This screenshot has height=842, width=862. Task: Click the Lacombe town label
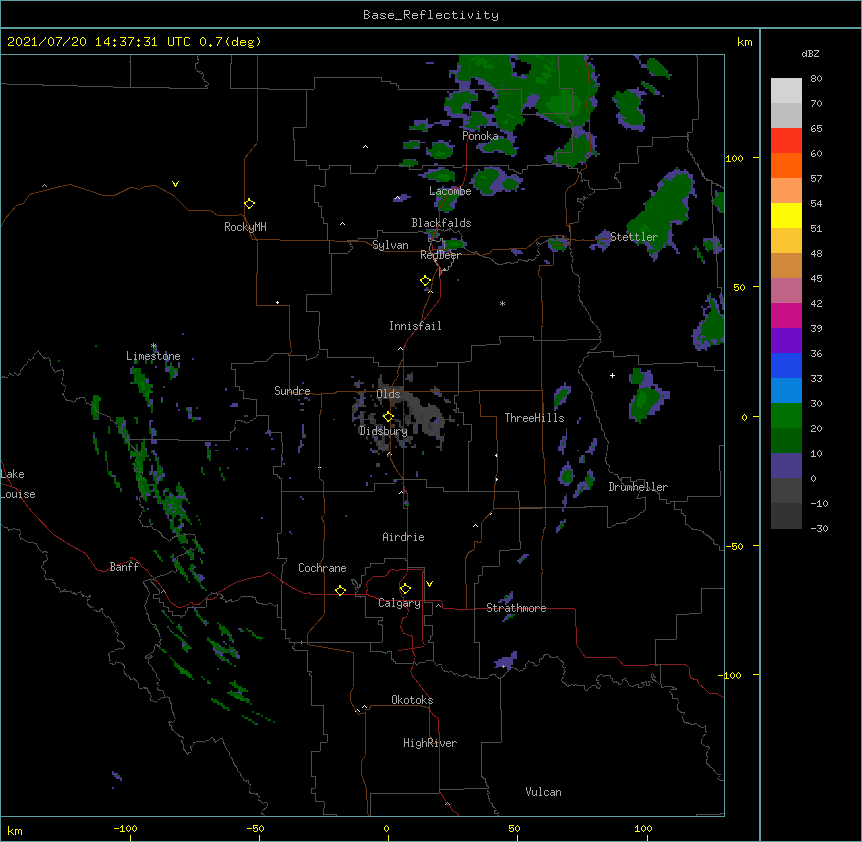click(x=450, y=191)
